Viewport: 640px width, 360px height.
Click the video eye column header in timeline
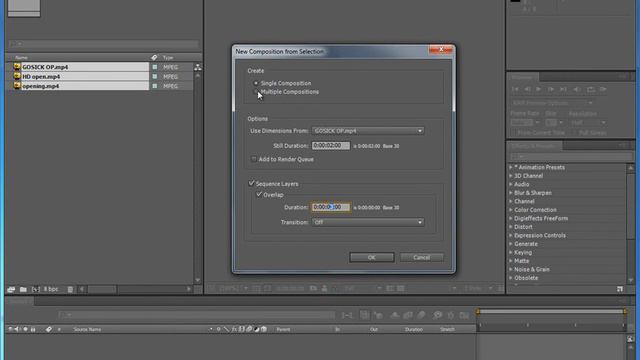(x=10, y=329)
